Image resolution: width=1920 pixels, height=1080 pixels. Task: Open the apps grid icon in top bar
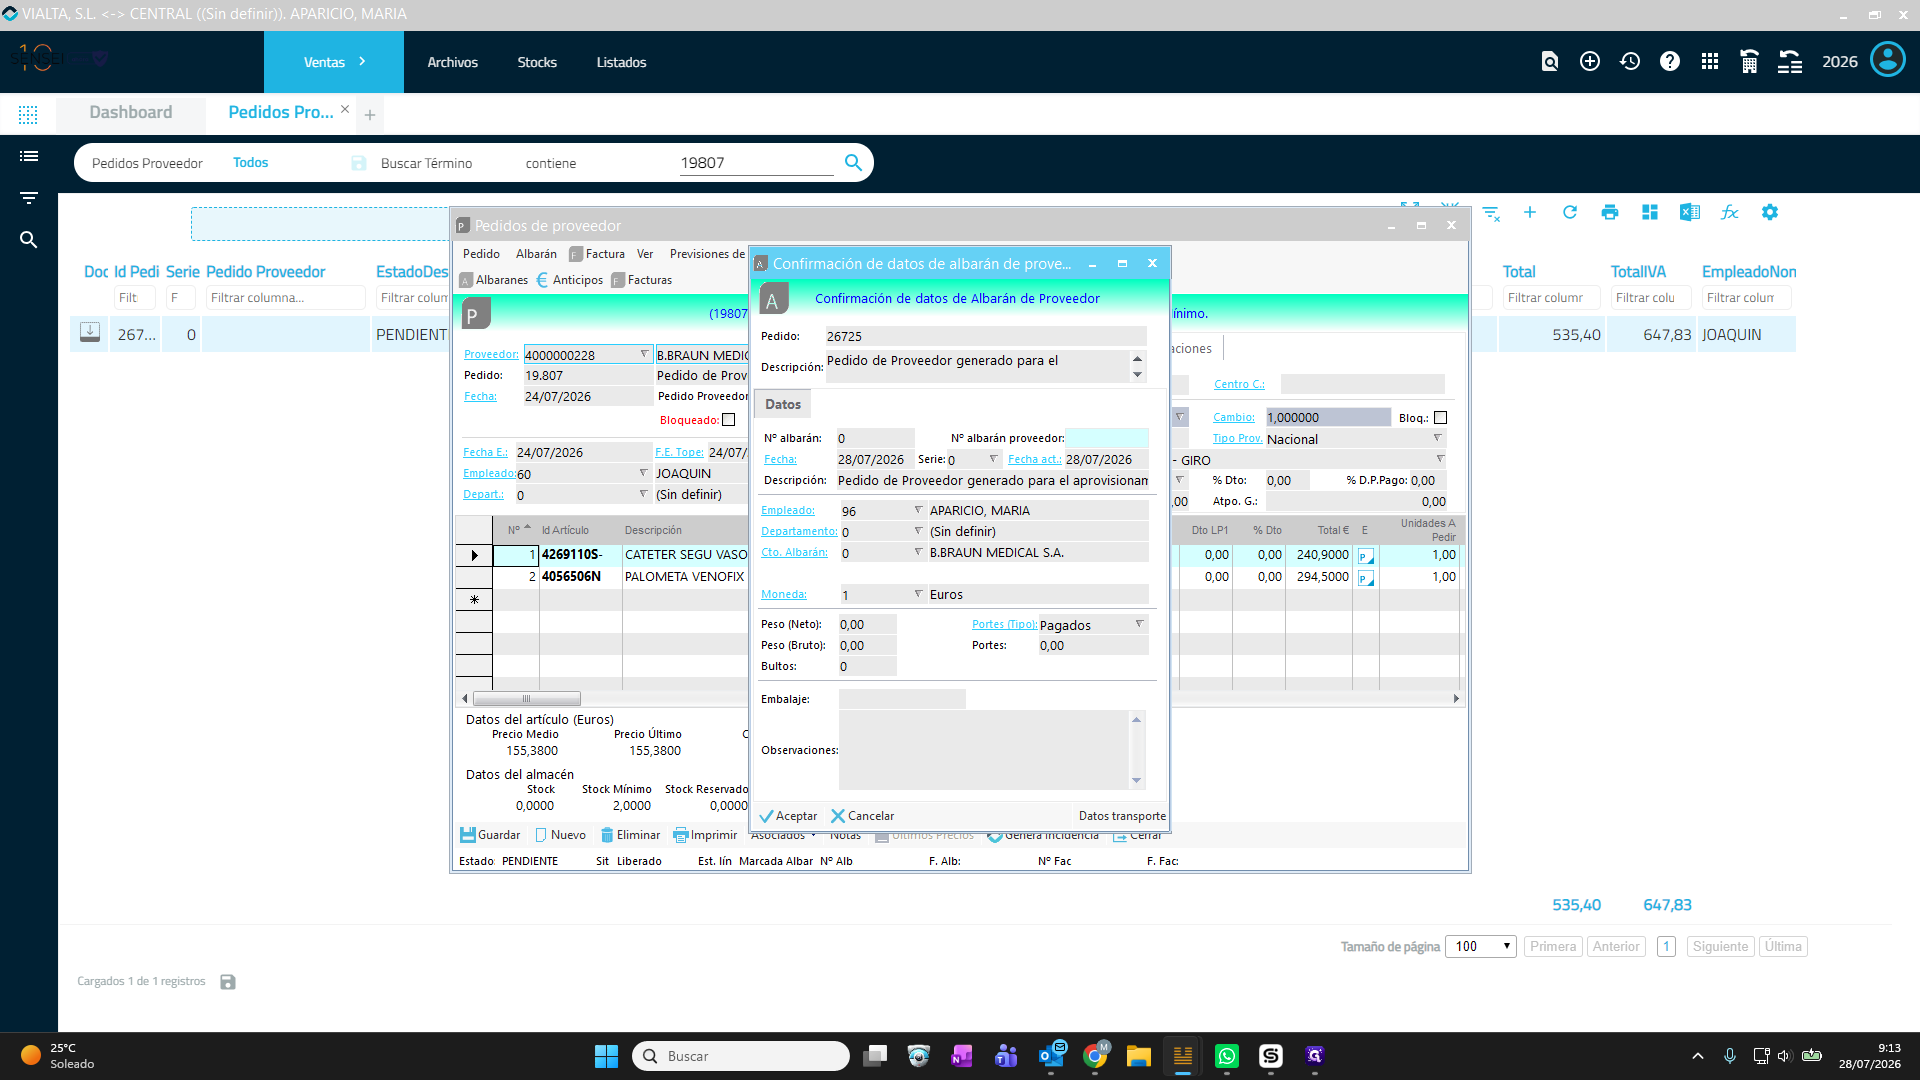[x=1710, y=62]
